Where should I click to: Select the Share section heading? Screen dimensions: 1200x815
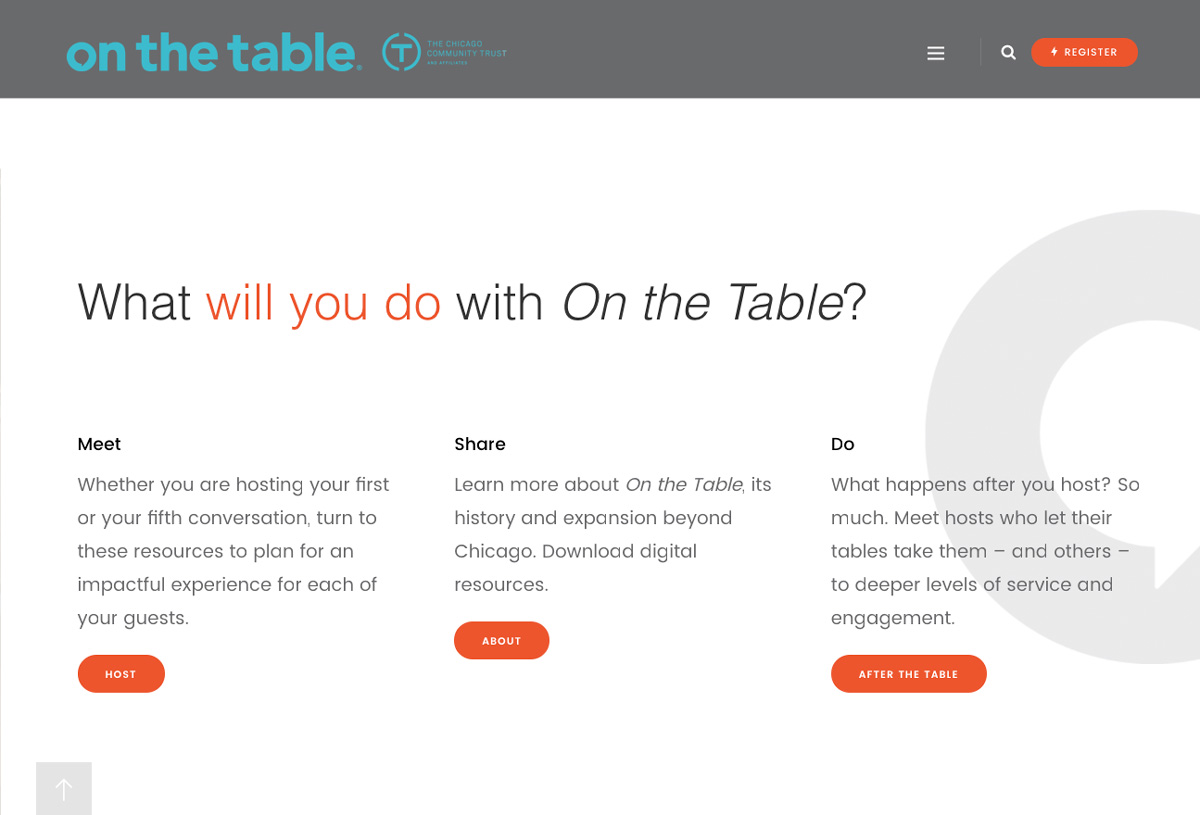[x=480, y=444]
